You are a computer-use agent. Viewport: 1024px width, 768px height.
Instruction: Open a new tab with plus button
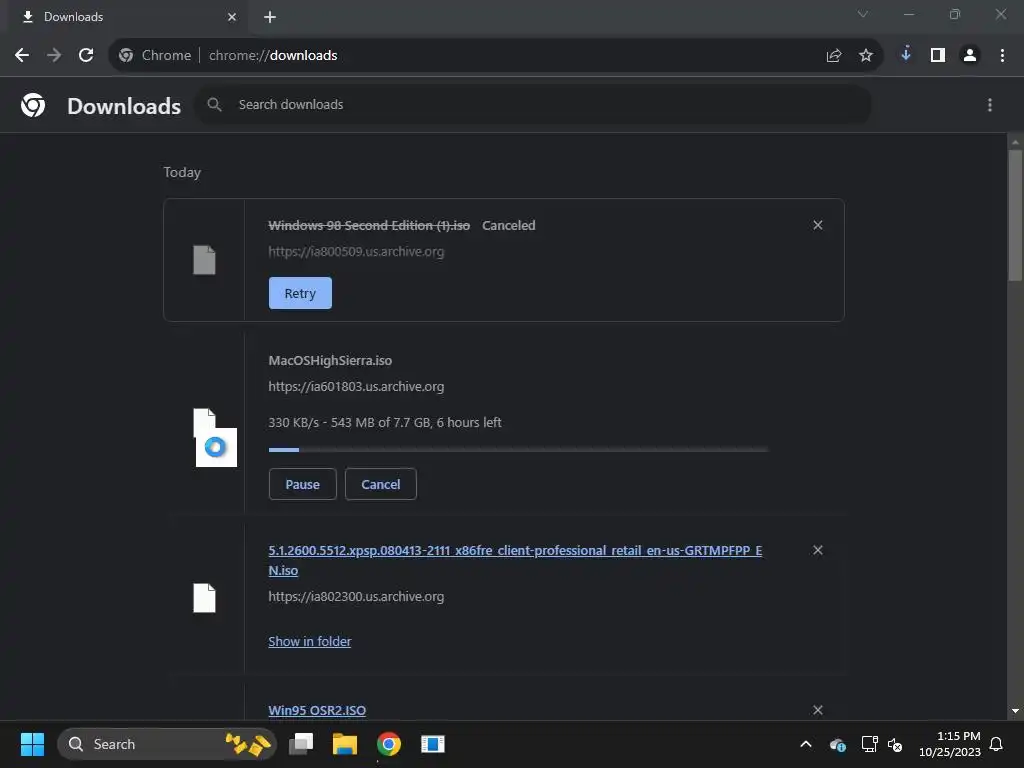click(x=270, y=17)
